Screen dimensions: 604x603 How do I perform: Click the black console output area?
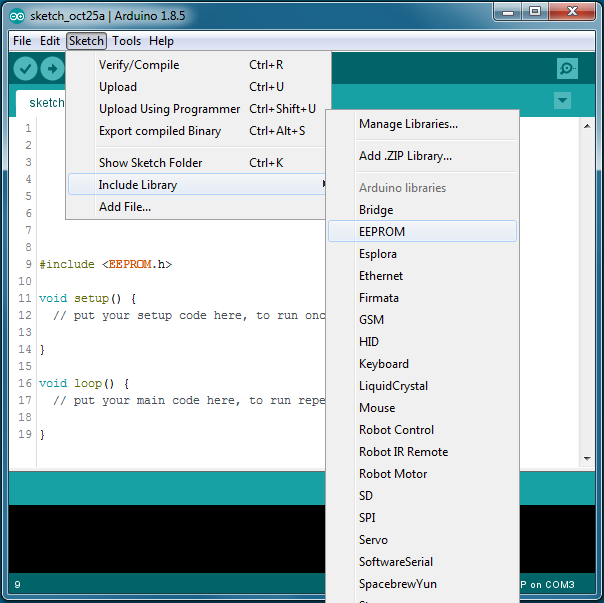(x=167, y=539)
